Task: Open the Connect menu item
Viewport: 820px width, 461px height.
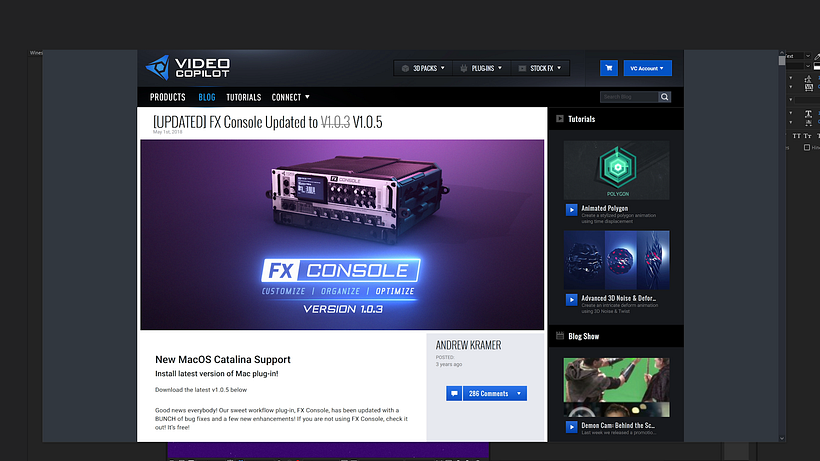Action: [286, 97]
